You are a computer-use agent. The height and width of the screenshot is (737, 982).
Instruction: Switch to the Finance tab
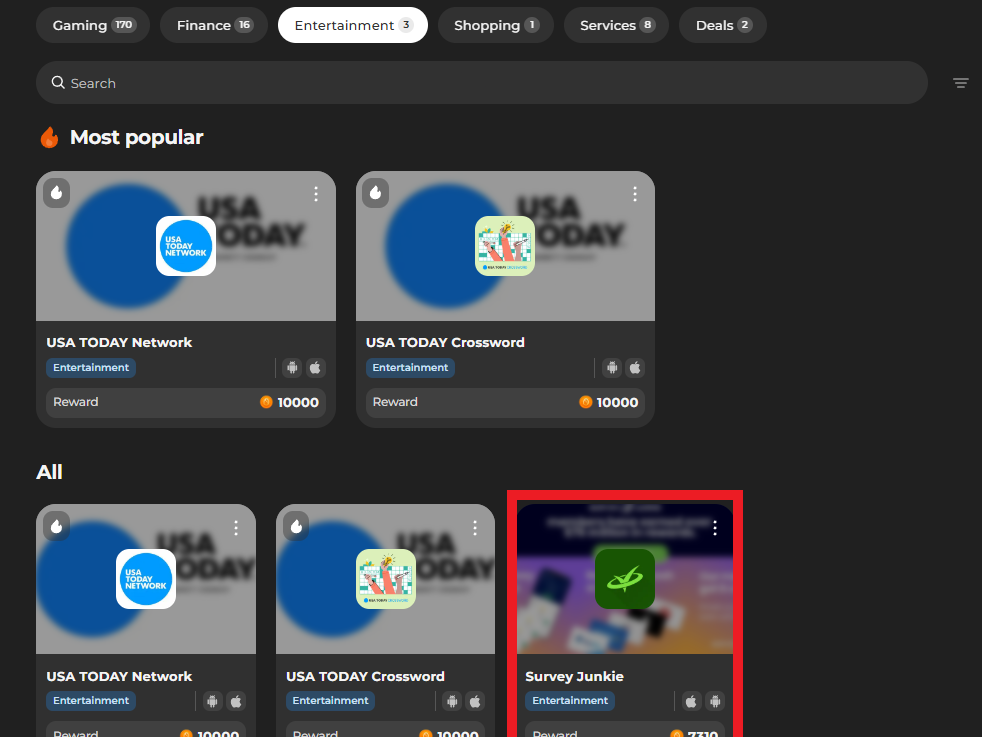coord(214,25)
